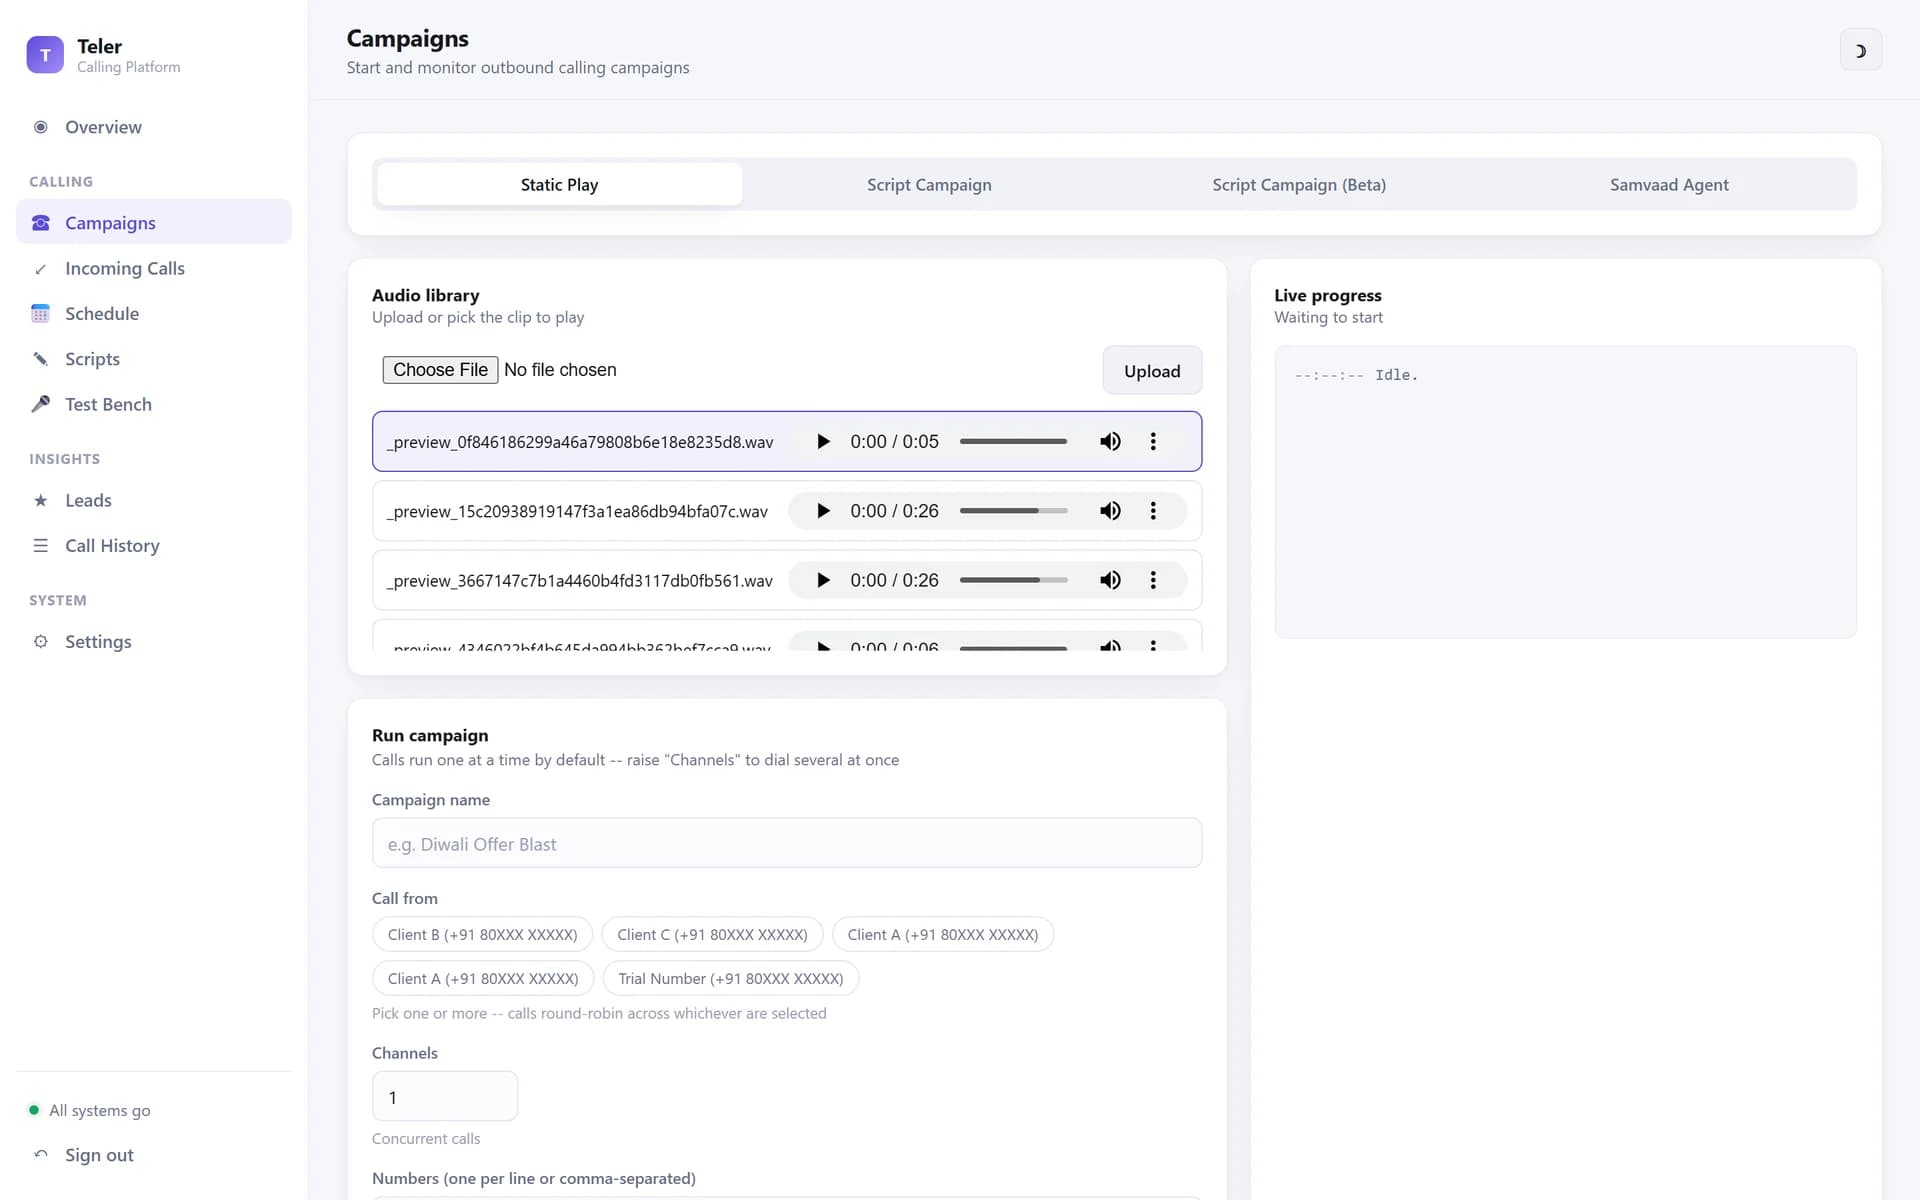Click the Choose File button

point(440,370)
